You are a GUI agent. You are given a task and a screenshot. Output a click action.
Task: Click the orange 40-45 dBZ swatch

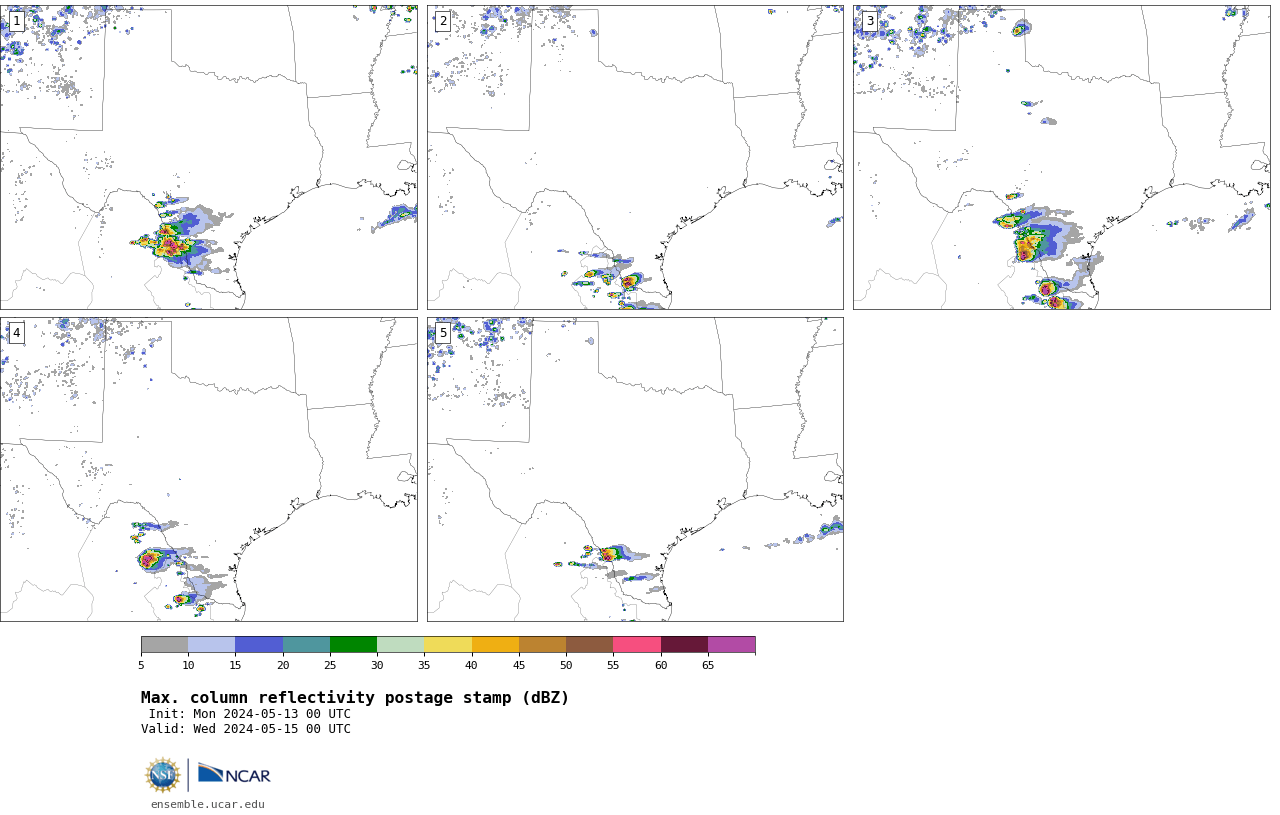click(495, 645)
